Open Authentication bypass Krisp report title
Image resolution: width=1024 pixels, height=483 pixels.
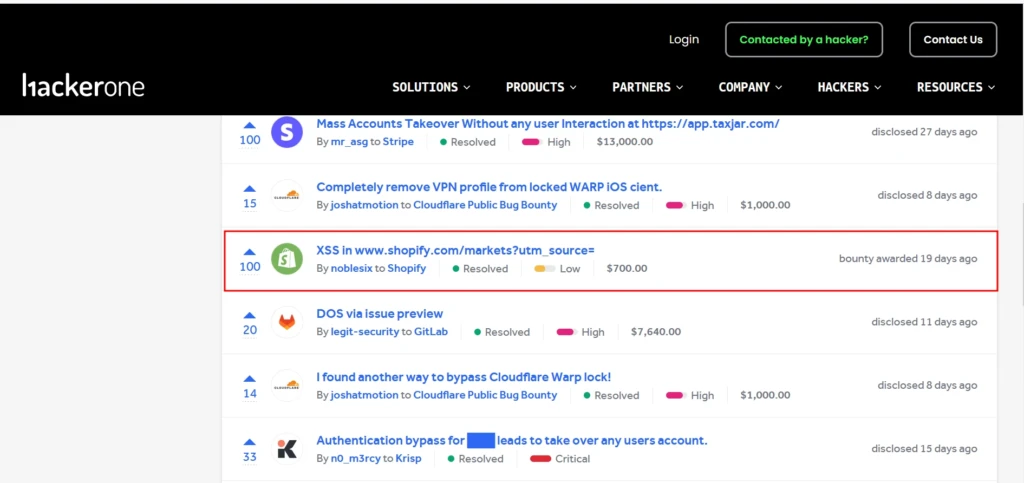click(x=512, y=441)
